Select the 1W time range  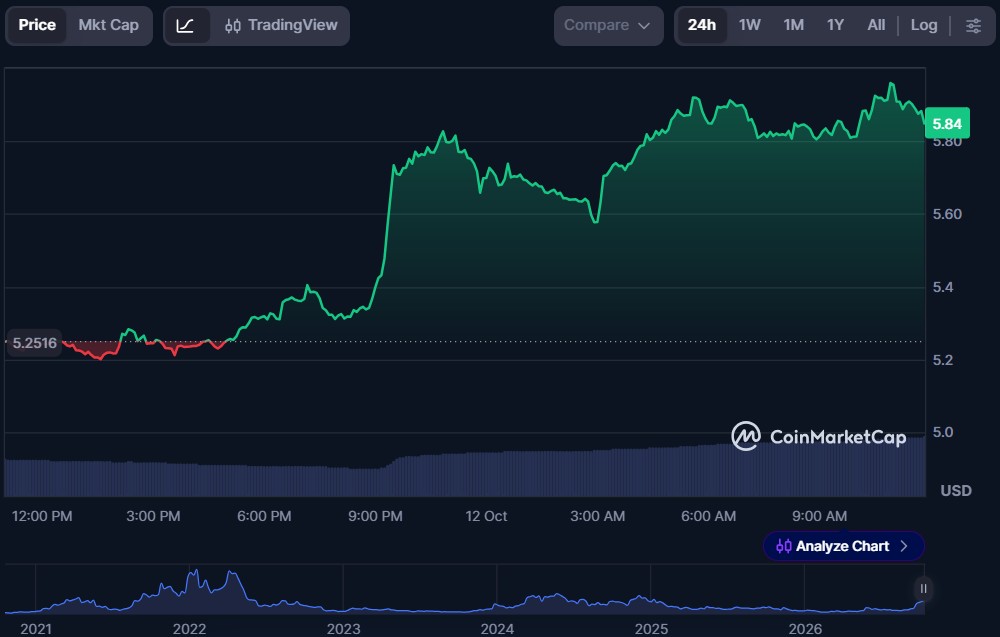coord(749,26)
